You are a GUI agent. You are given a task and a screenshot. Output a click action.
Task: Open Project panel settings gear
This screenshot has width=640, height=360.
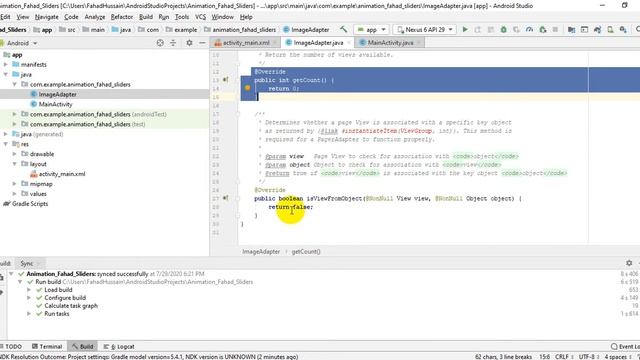189,43
